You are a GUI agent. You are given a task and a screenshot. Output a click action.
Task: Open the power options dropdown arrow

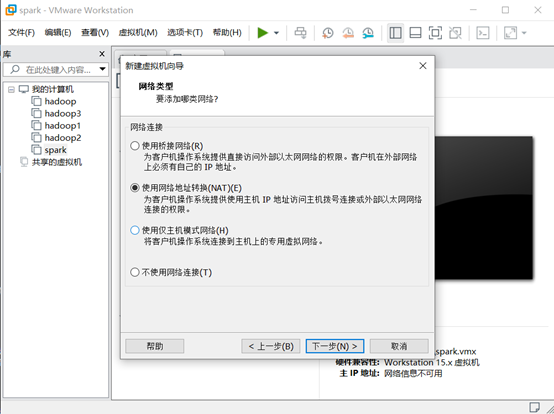point(277,33)
